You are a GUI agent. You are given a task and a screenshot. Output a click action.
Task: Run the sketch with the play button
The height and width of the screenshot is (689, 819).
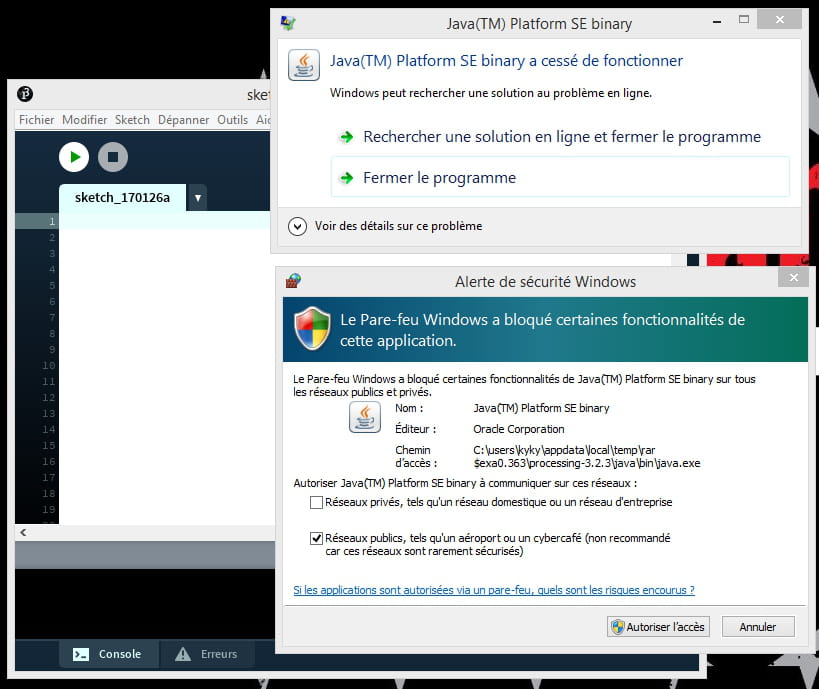[74, 157]
